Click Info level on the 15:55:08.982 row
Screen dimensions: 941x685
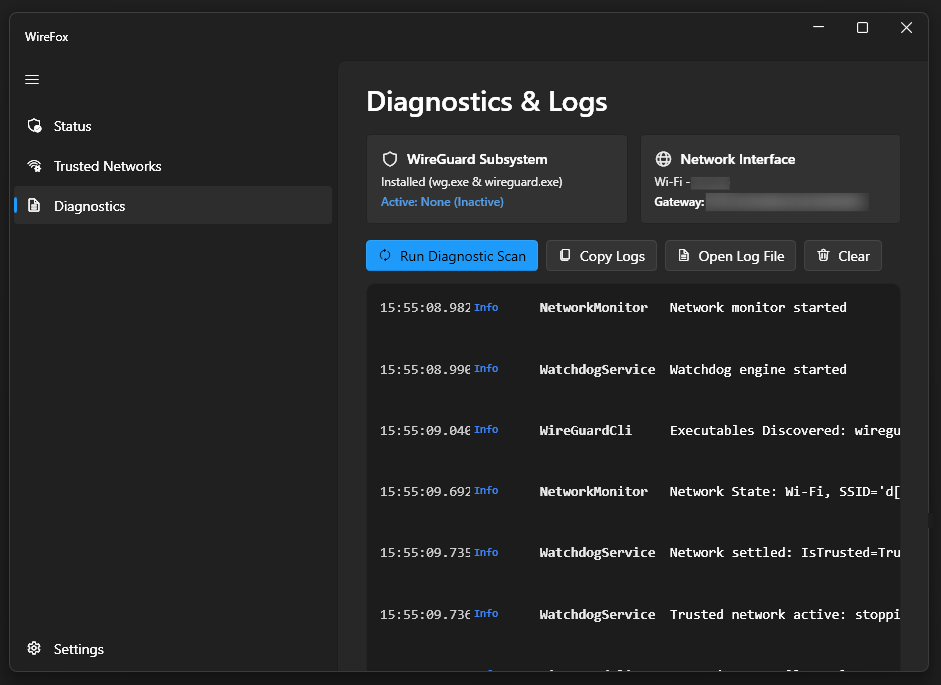(x=486, y=307)
